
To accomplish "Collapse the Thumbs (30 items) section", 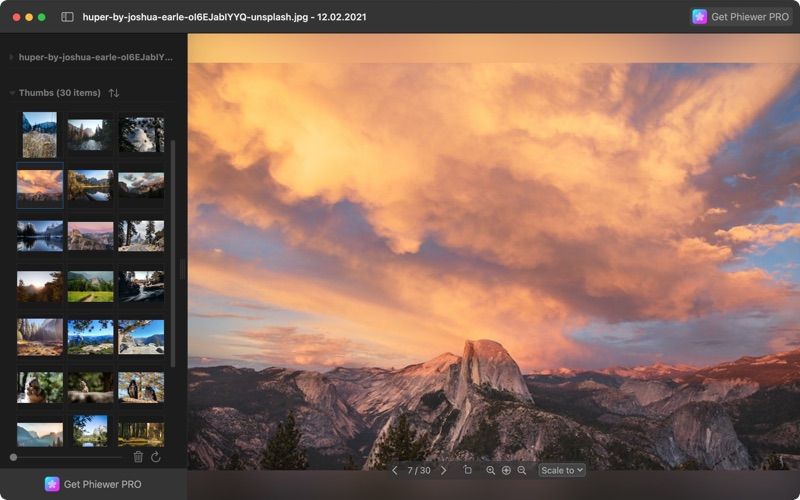I will point(12,93).
